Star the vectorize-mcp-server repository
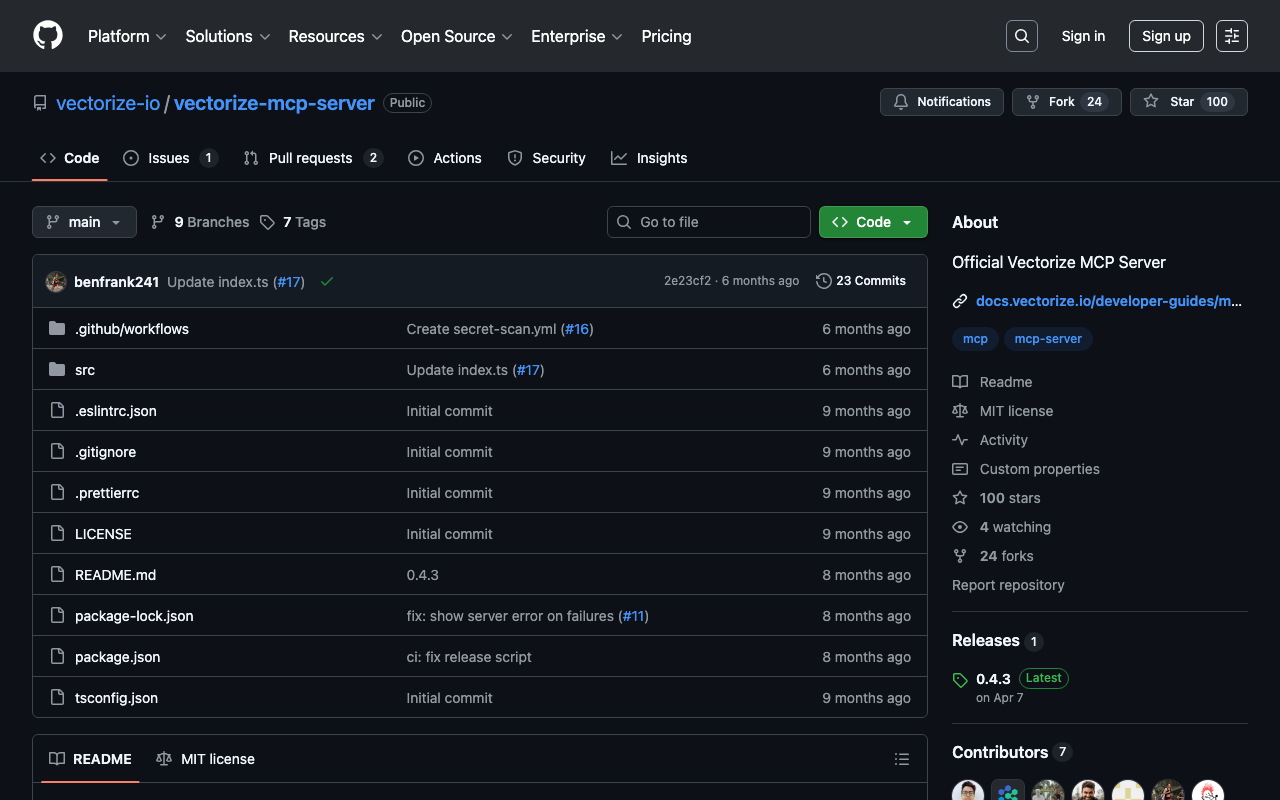This screenshot has width=1280, height=800. pyautogui.click(x=1188, y=102)
